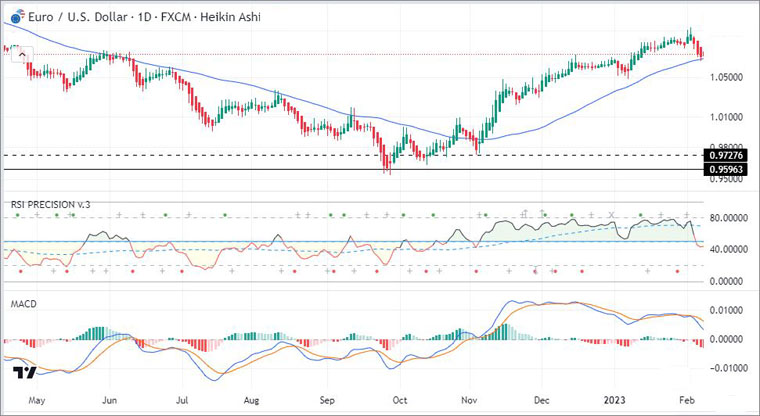The width and height of the screenshot is (760, 416).
Task: Click the Jul label on the time axis
Action: [182, 400]
